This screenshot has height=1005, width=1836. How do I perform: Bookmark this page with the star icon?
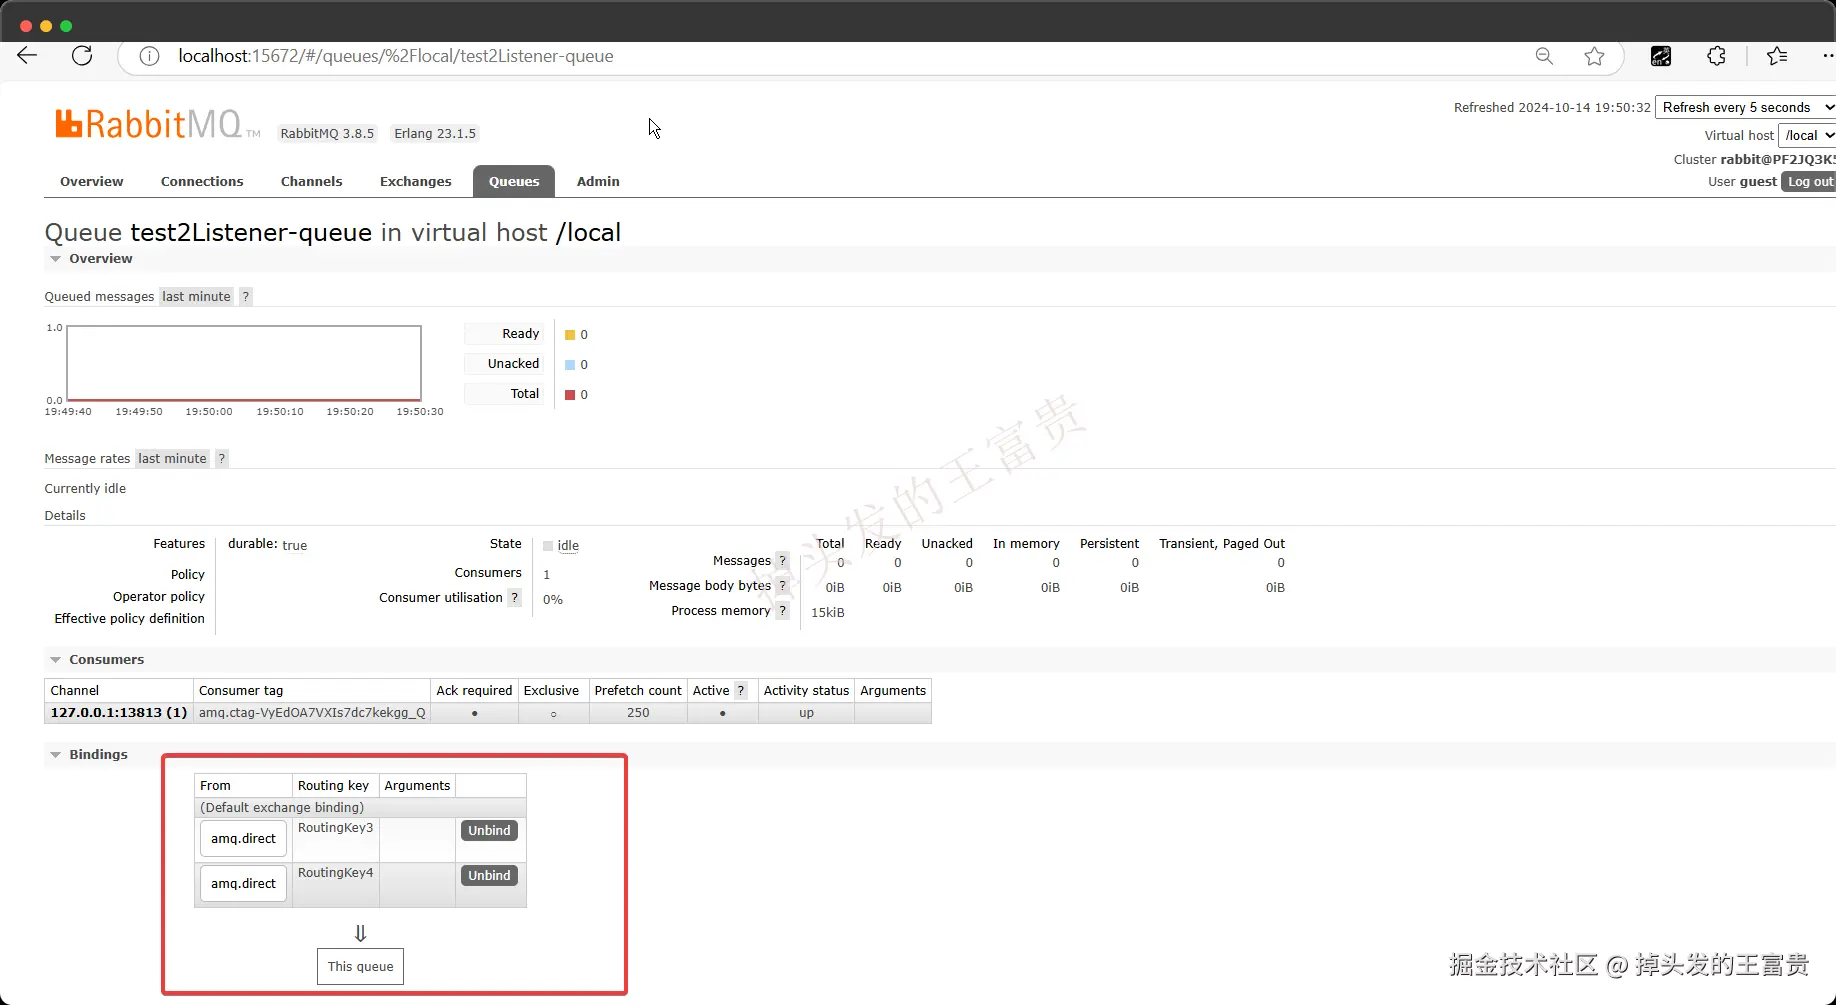point(1595,56)
